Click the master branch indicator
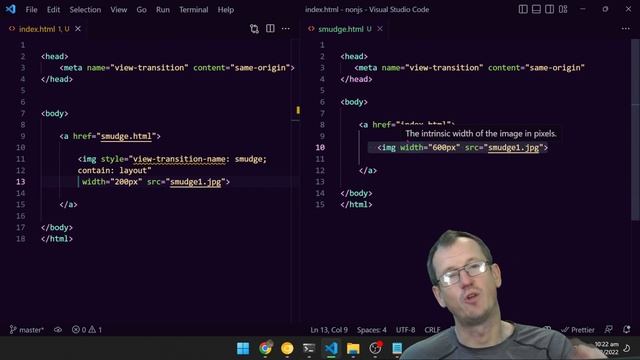 27,329
